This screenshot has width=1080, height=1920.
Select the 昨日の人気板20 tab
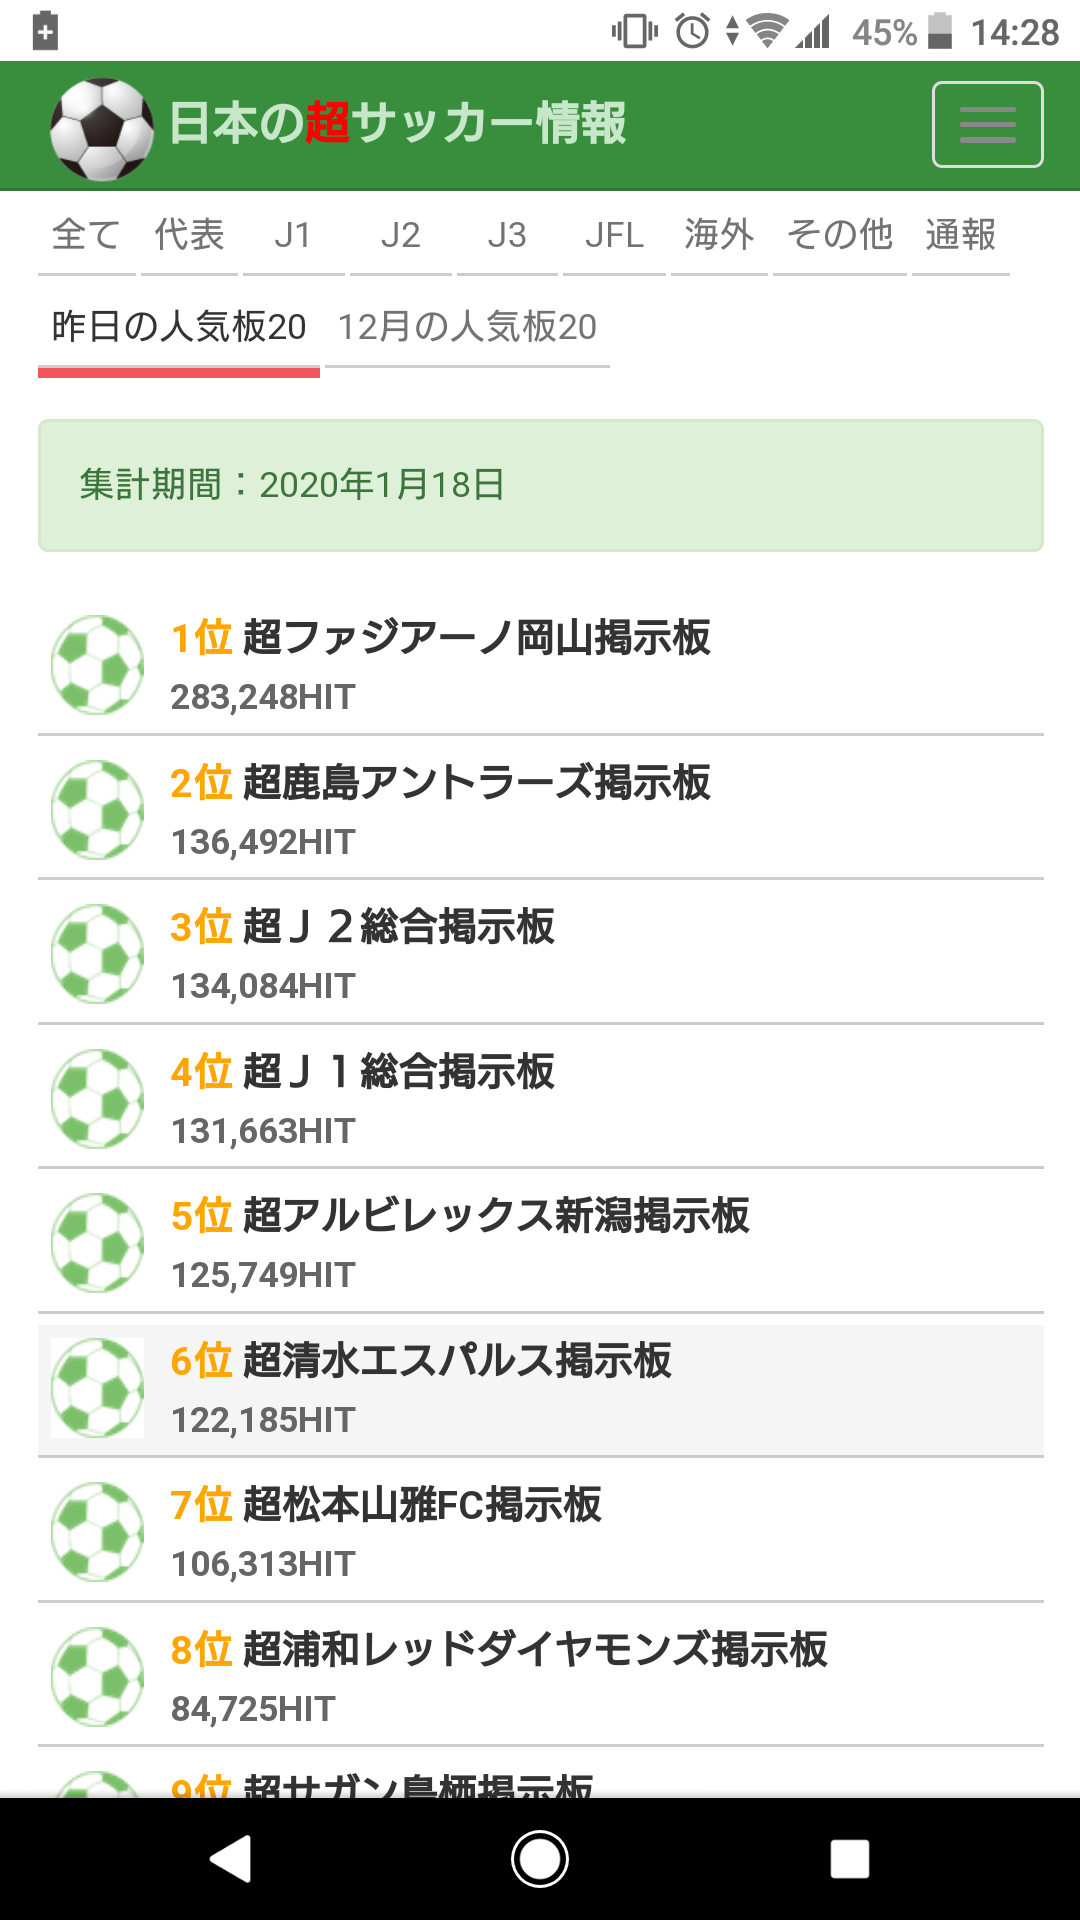(179, 327)
